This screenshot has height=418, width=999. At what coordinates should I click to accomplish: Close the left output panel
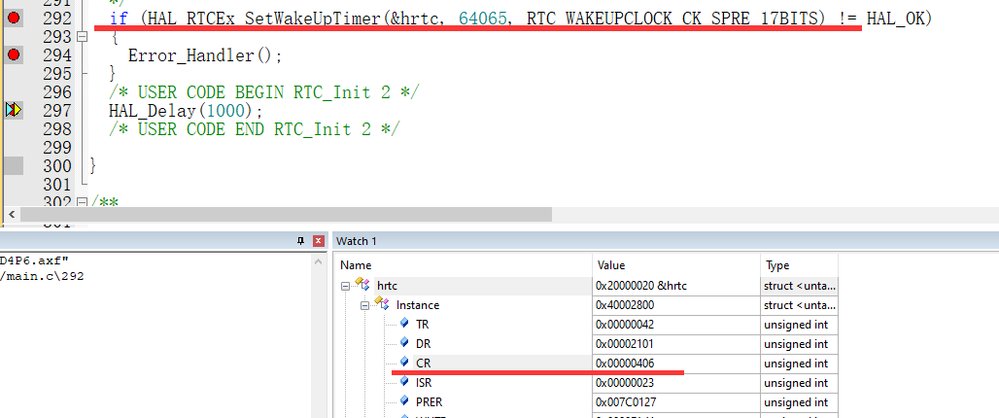(x=319, y=241)
